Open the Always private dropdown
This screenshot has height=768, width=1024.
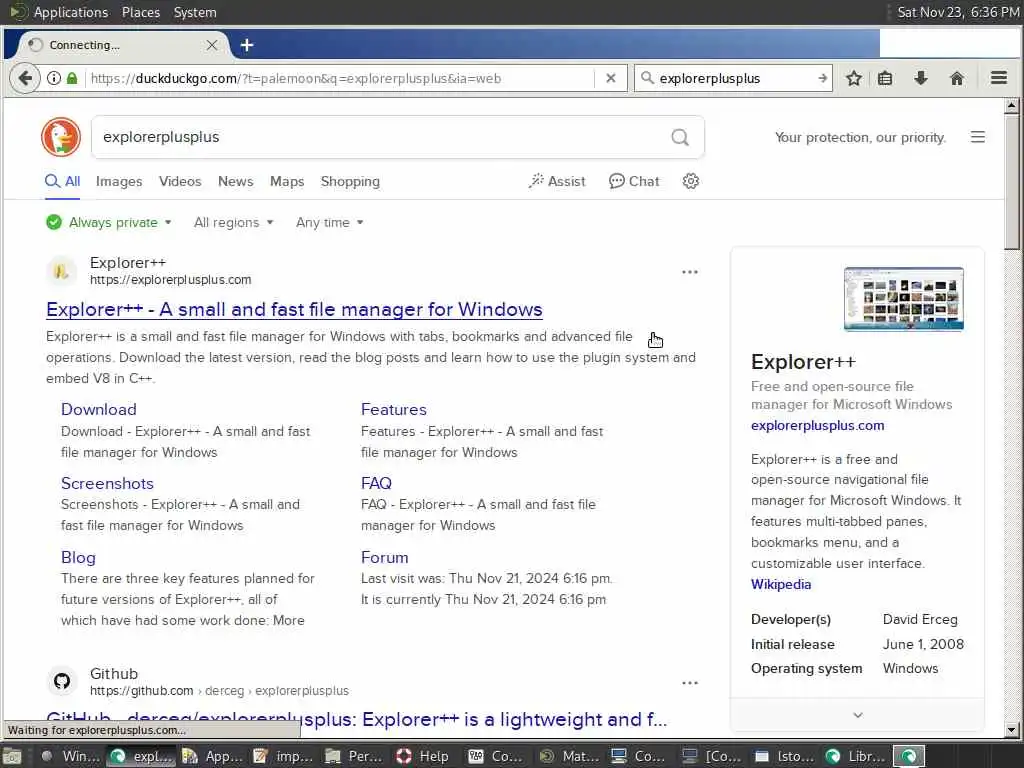(109, 222)
